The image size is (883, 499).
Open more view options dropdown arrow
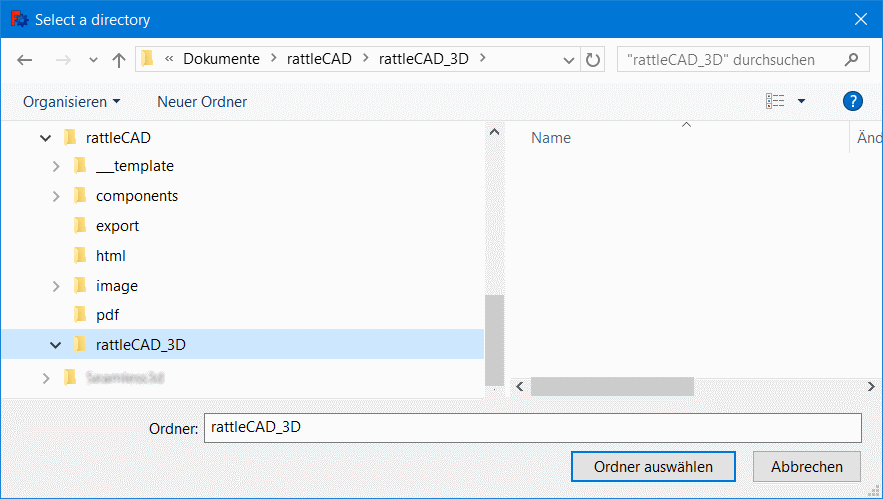801,101
